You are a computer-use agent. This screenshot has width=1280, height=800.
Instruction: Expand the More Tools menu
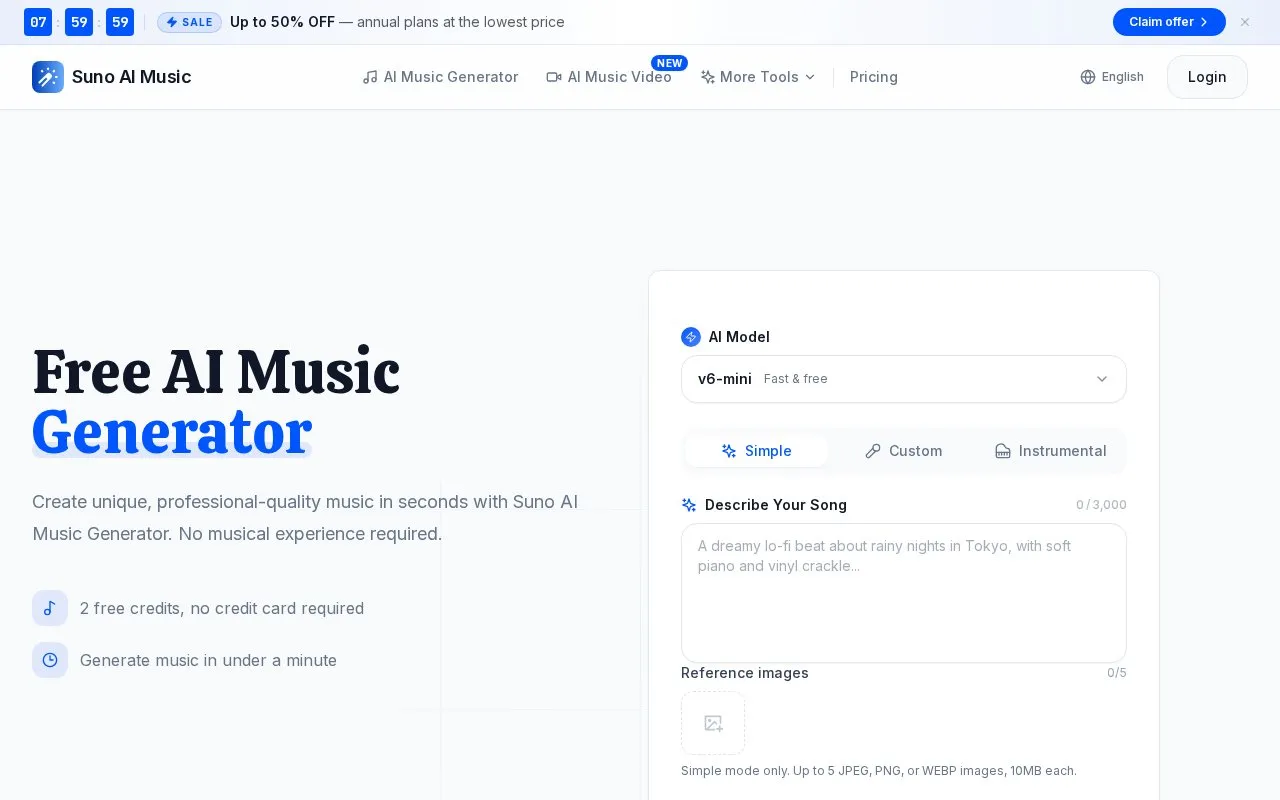tap(758, 77)
